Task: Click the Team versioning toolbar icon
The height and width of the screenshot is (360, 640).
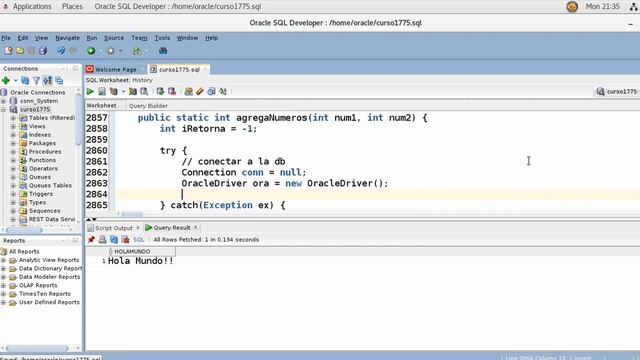Action: point(137,51)
